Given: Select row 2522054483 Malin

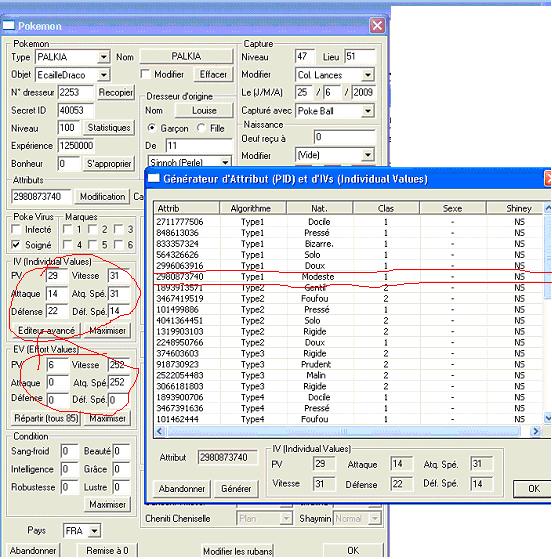Looking at the screenshot, I should [349, 375].
